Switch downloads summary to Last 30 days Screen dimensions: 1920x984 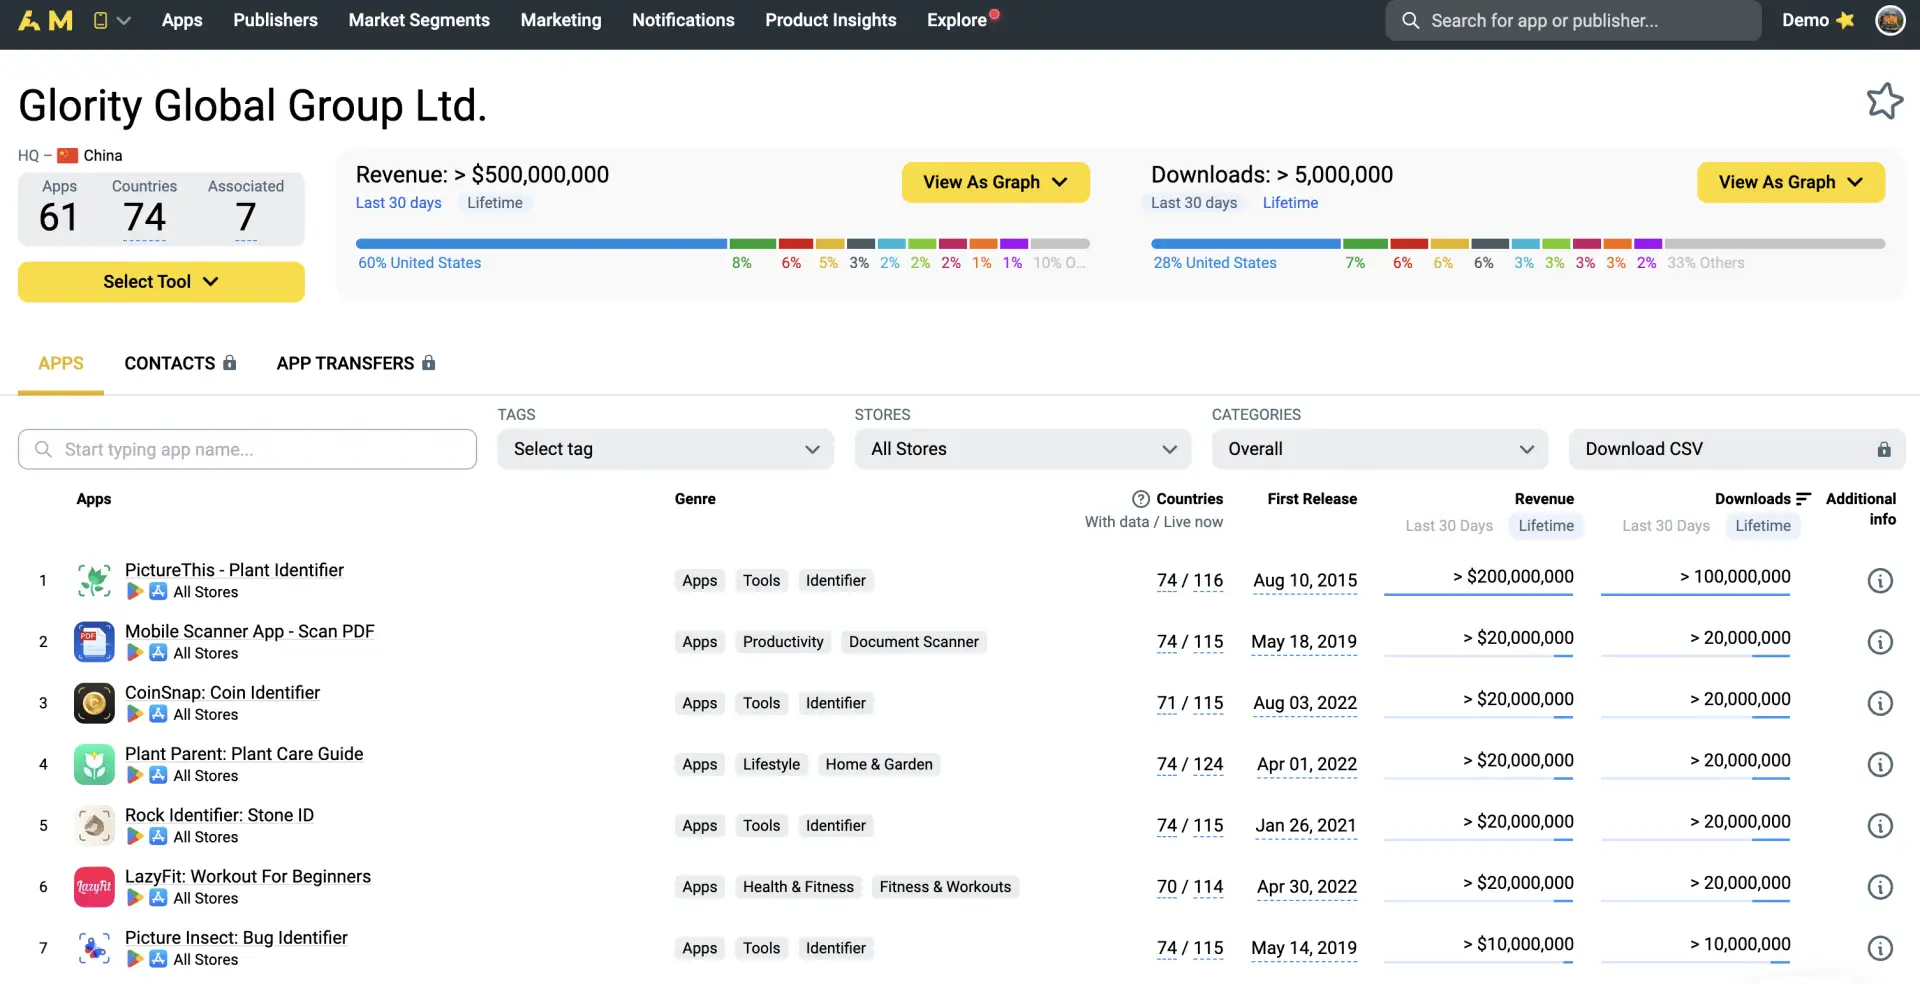tap(1193, 203)
